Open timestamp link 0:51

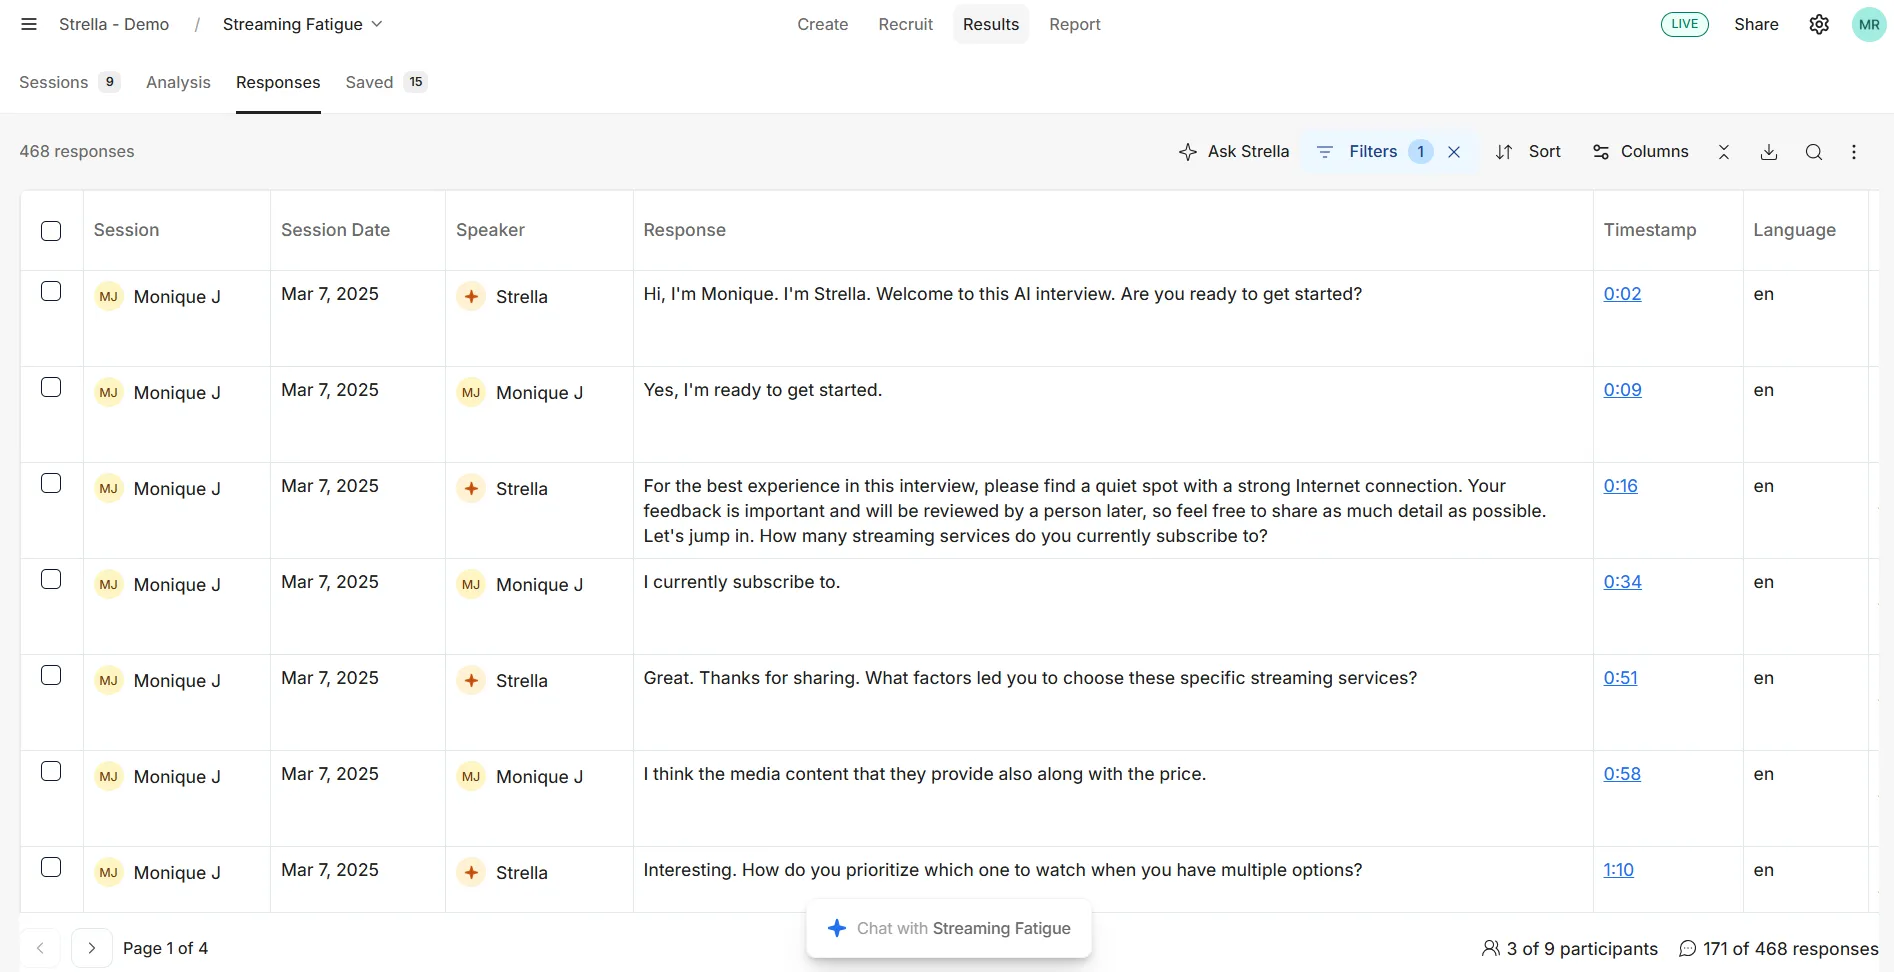[1620, 678]
